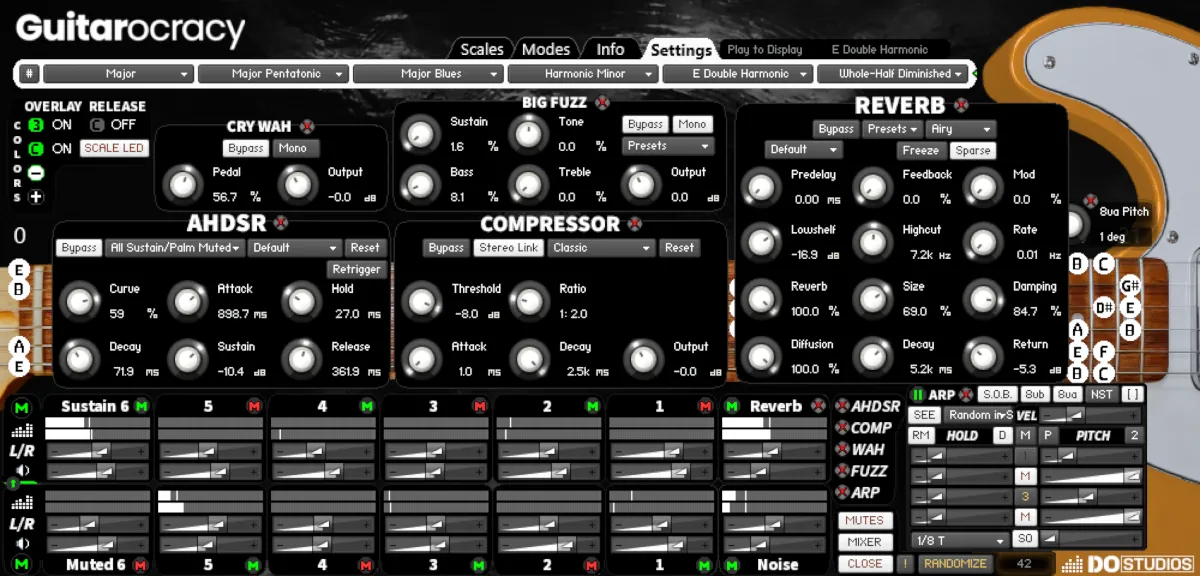Viewport: 1200px width, 576px height.
Task: Pause the ARP with green icon
Action: [917, 395]
